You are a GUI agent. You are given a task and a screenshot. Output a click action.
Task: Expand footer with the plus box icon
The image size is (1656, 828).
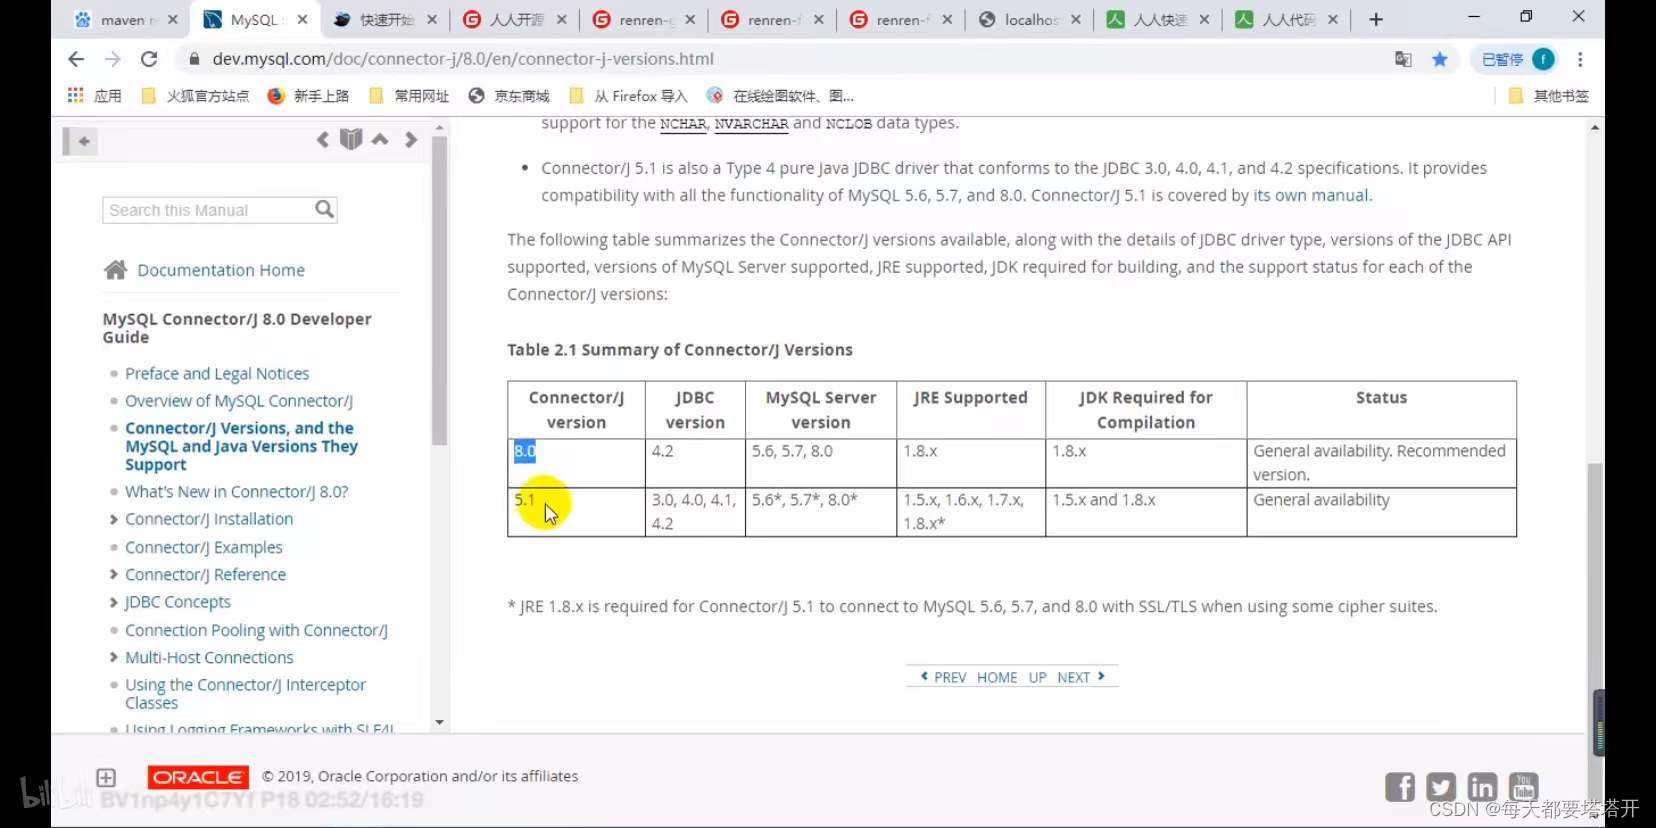106,778
